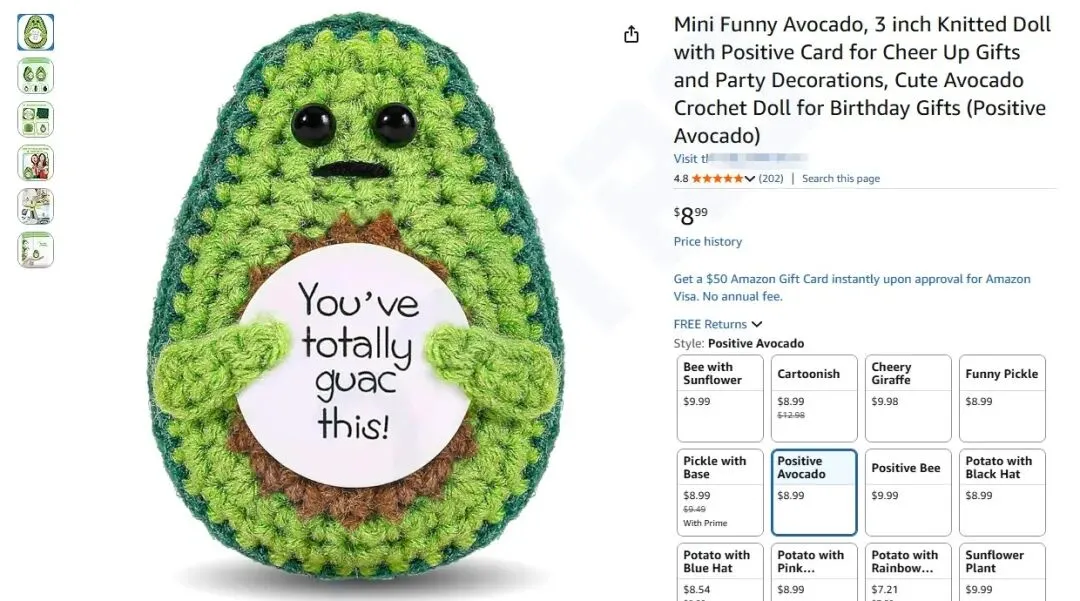The width and height of the screenshot is (1080, 601).
Task: Open the Price history link
Action: pyautogui.click(x=708, y=242)
